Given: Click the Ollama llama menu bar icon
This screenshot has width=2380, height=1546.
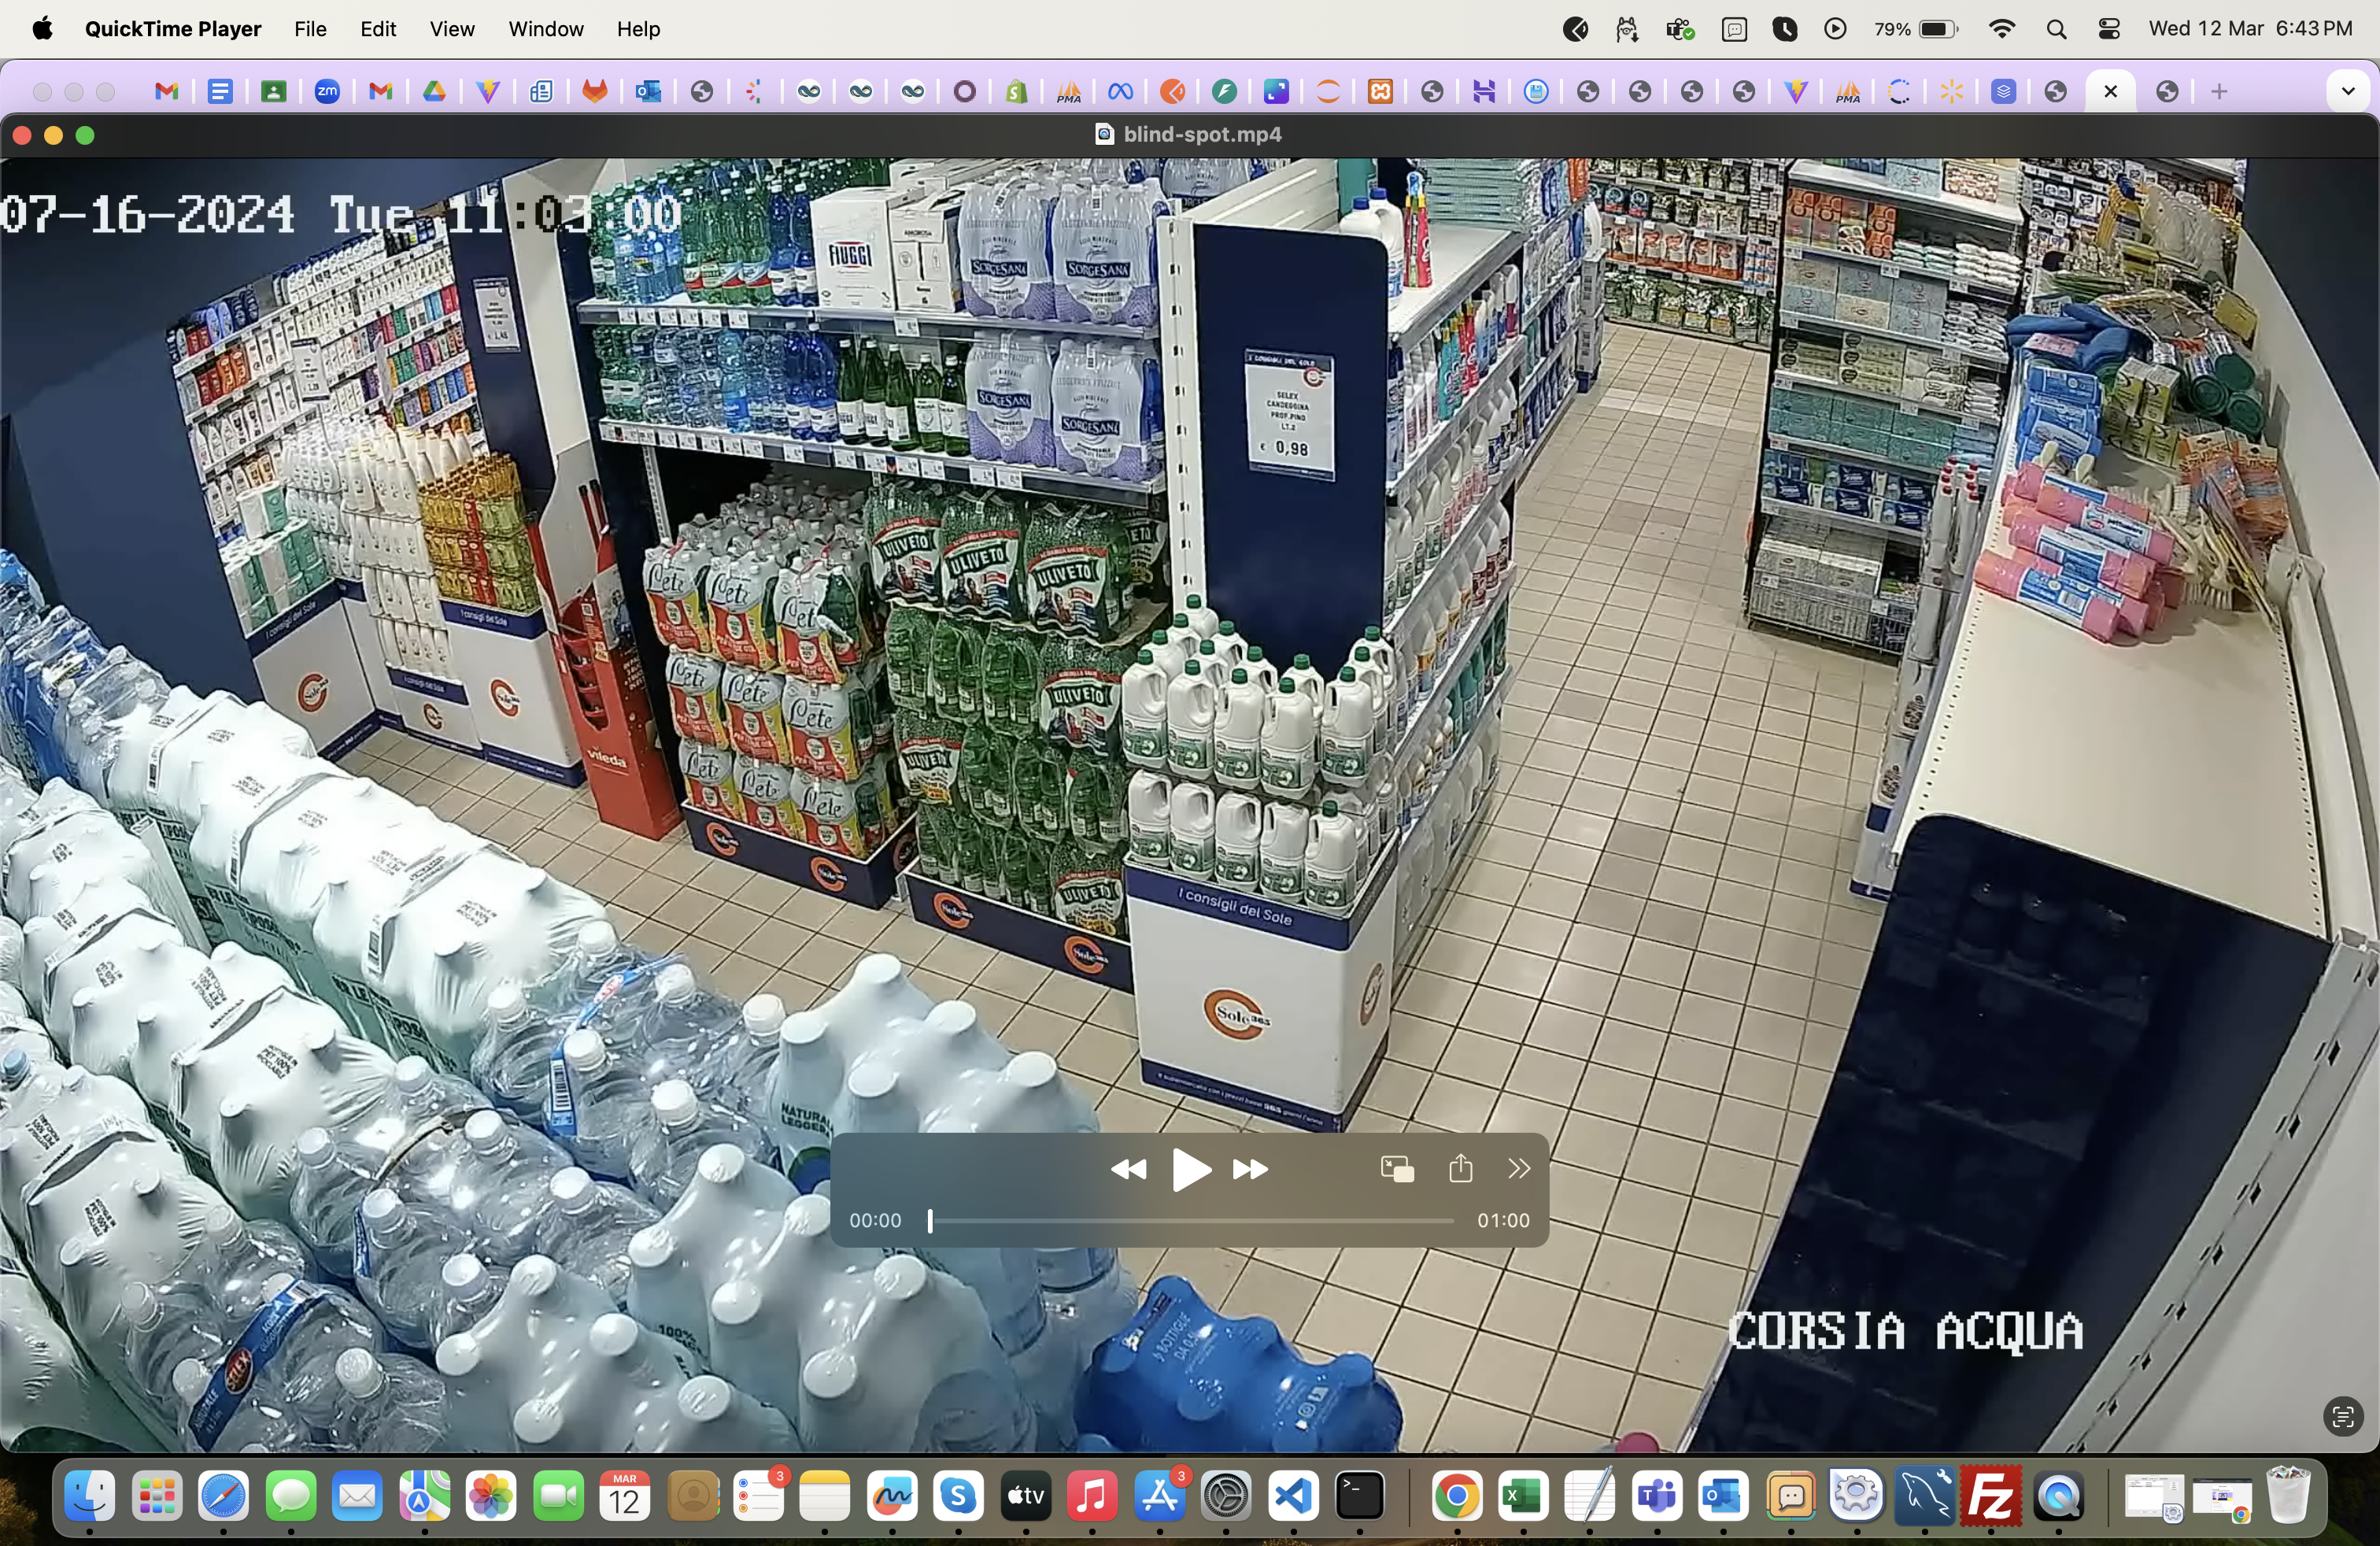Looking at the screenshot, I should tap(1627, 29).
